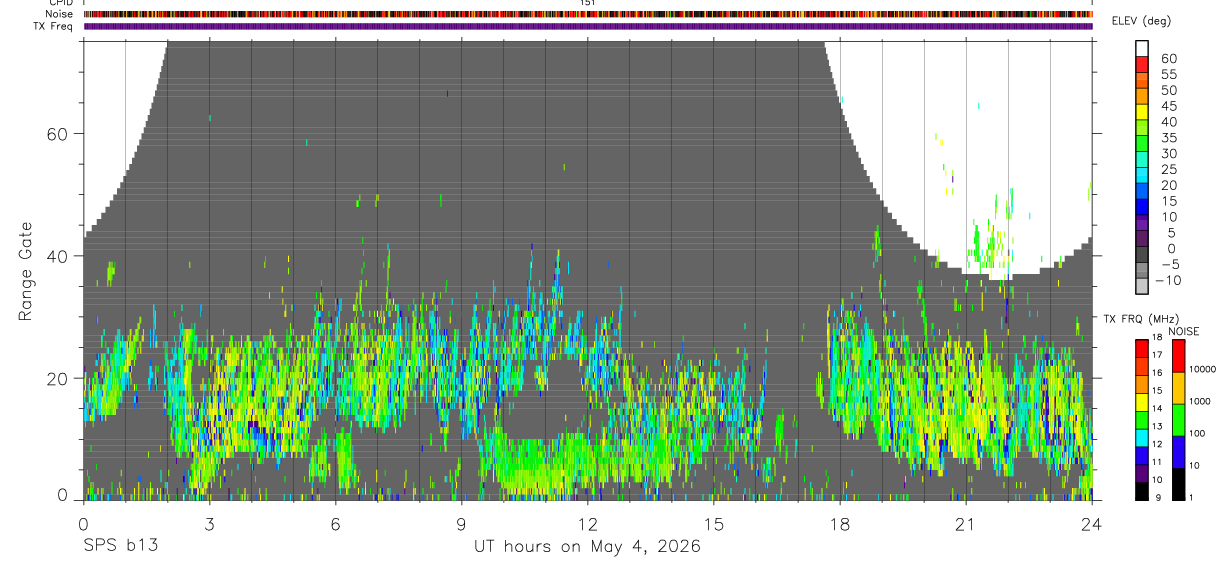Click the '12' tick on the UT hours axis
The width and height of the screenshot is (1228, 567).
click(x=588, y=524)
